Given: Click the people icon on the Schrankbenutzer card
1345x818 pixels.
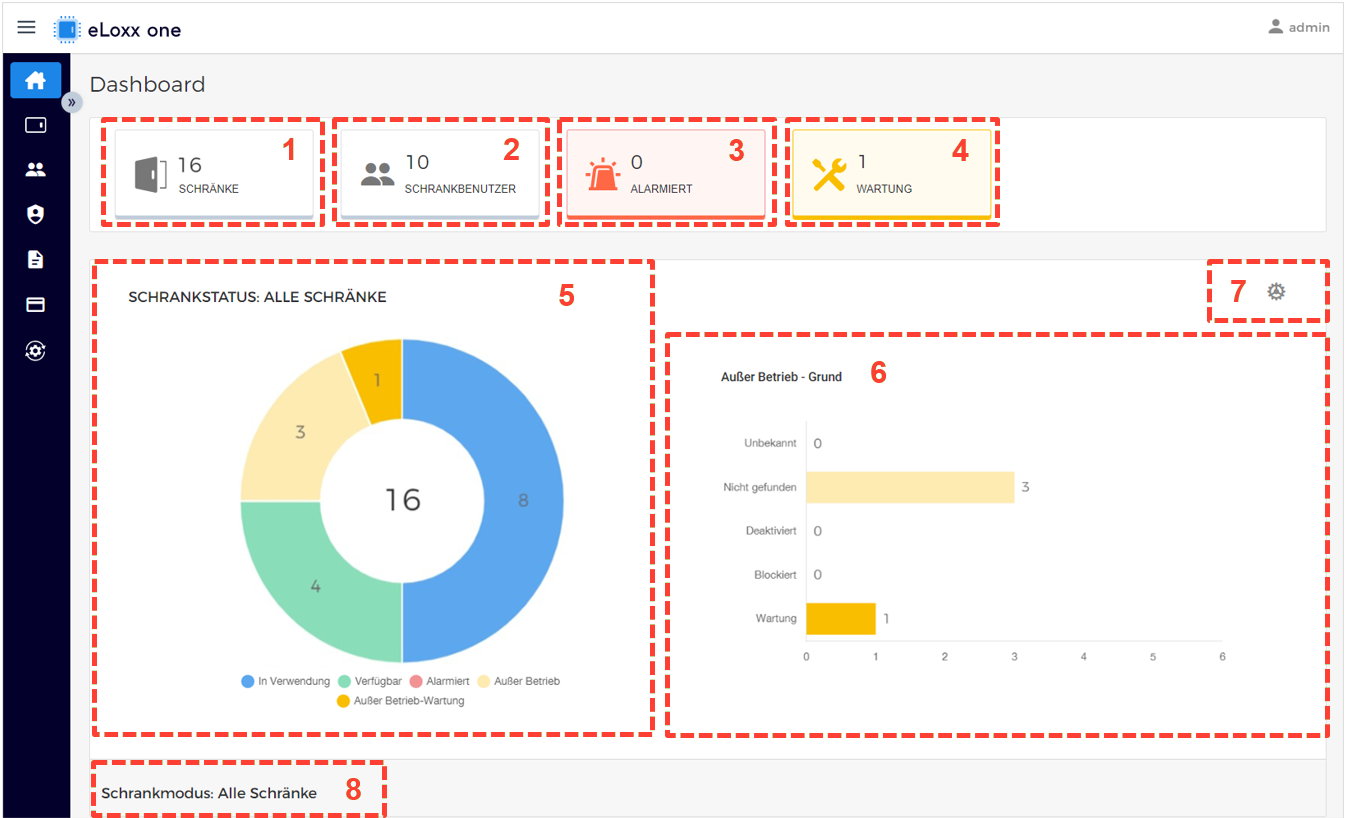Looking at the screenshot, I should (x=377, y=174).
